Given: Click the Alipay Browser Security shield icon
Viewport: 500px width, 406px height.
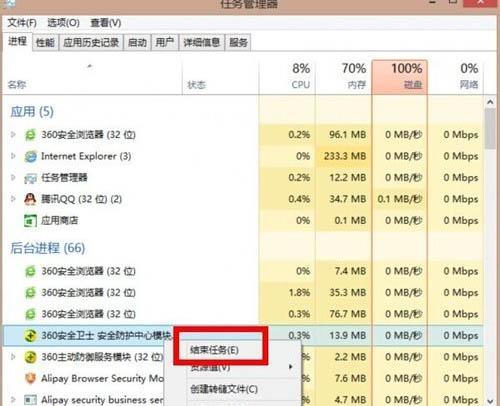Looking at the screenshot, I should 30,378.
